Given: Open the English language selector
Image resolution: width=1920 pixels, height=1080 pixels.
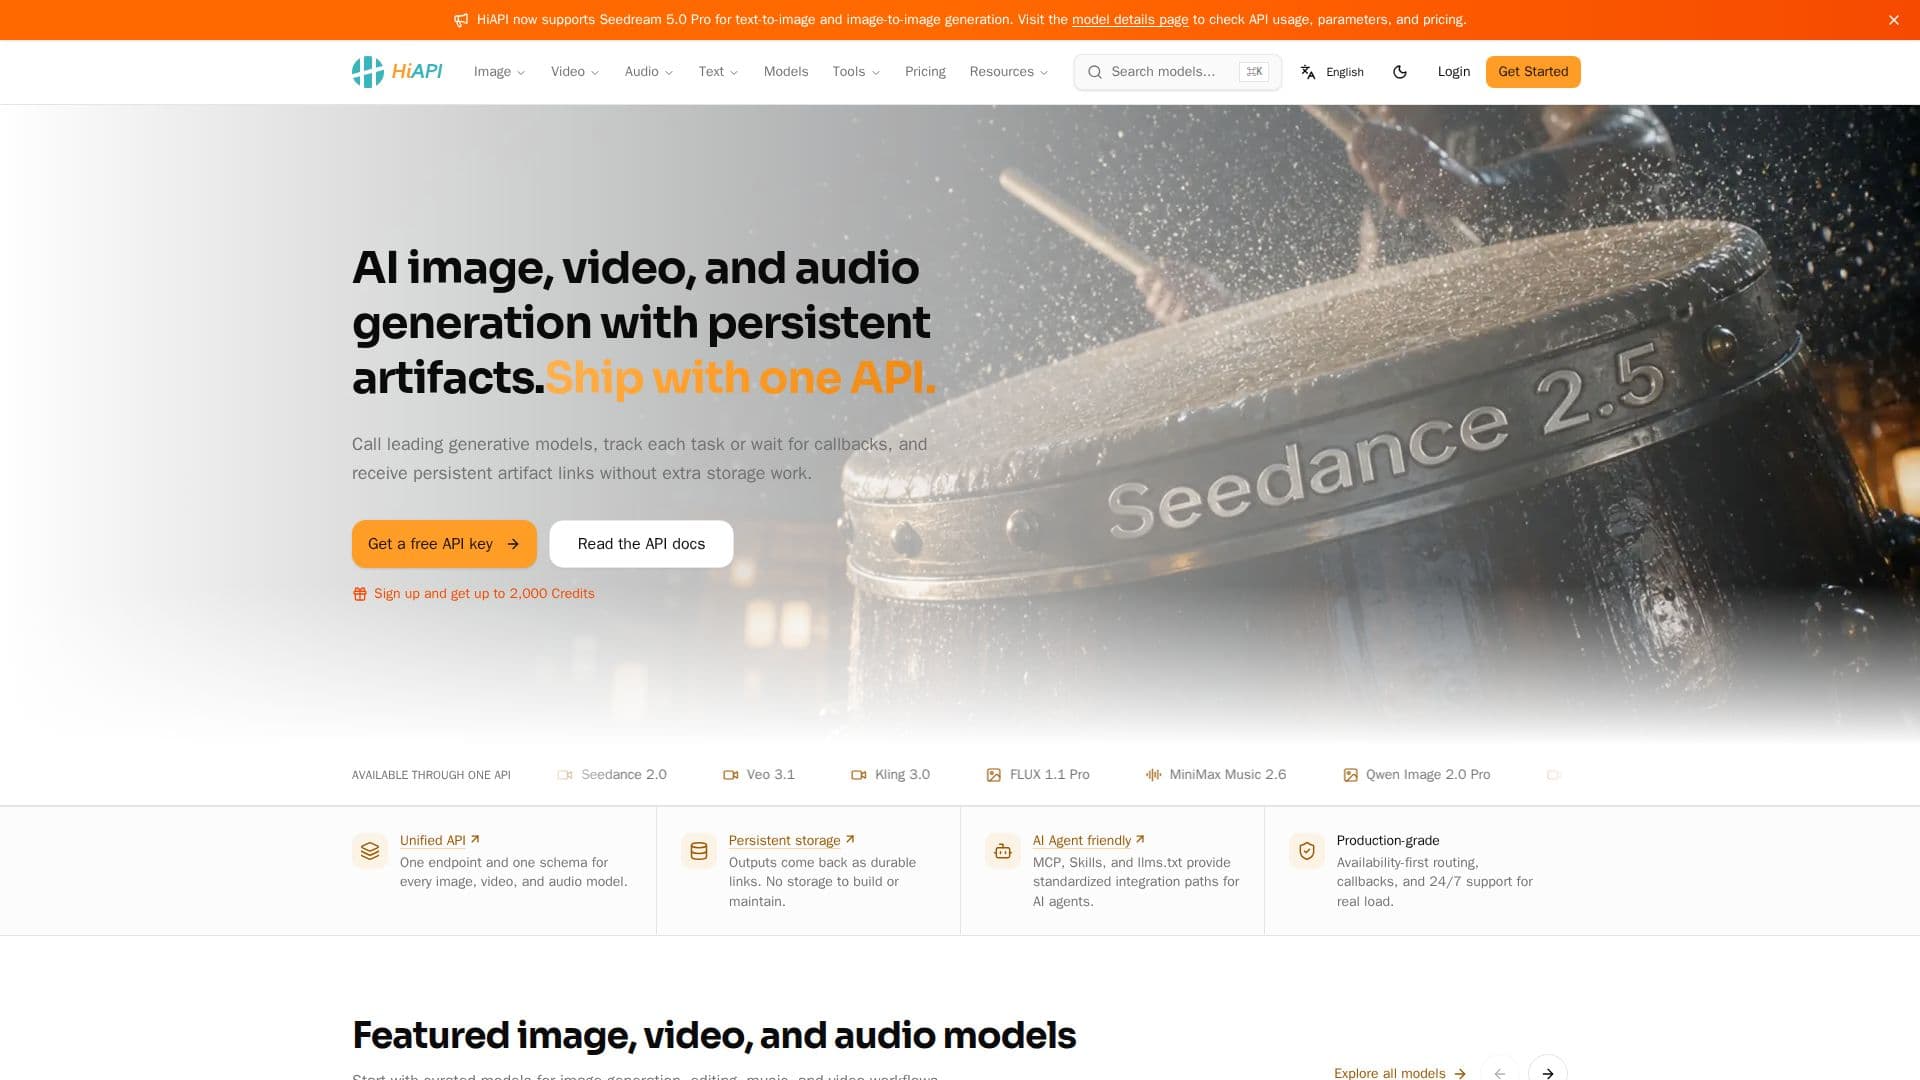Looking at the screenshot, I should point(1332,72).
